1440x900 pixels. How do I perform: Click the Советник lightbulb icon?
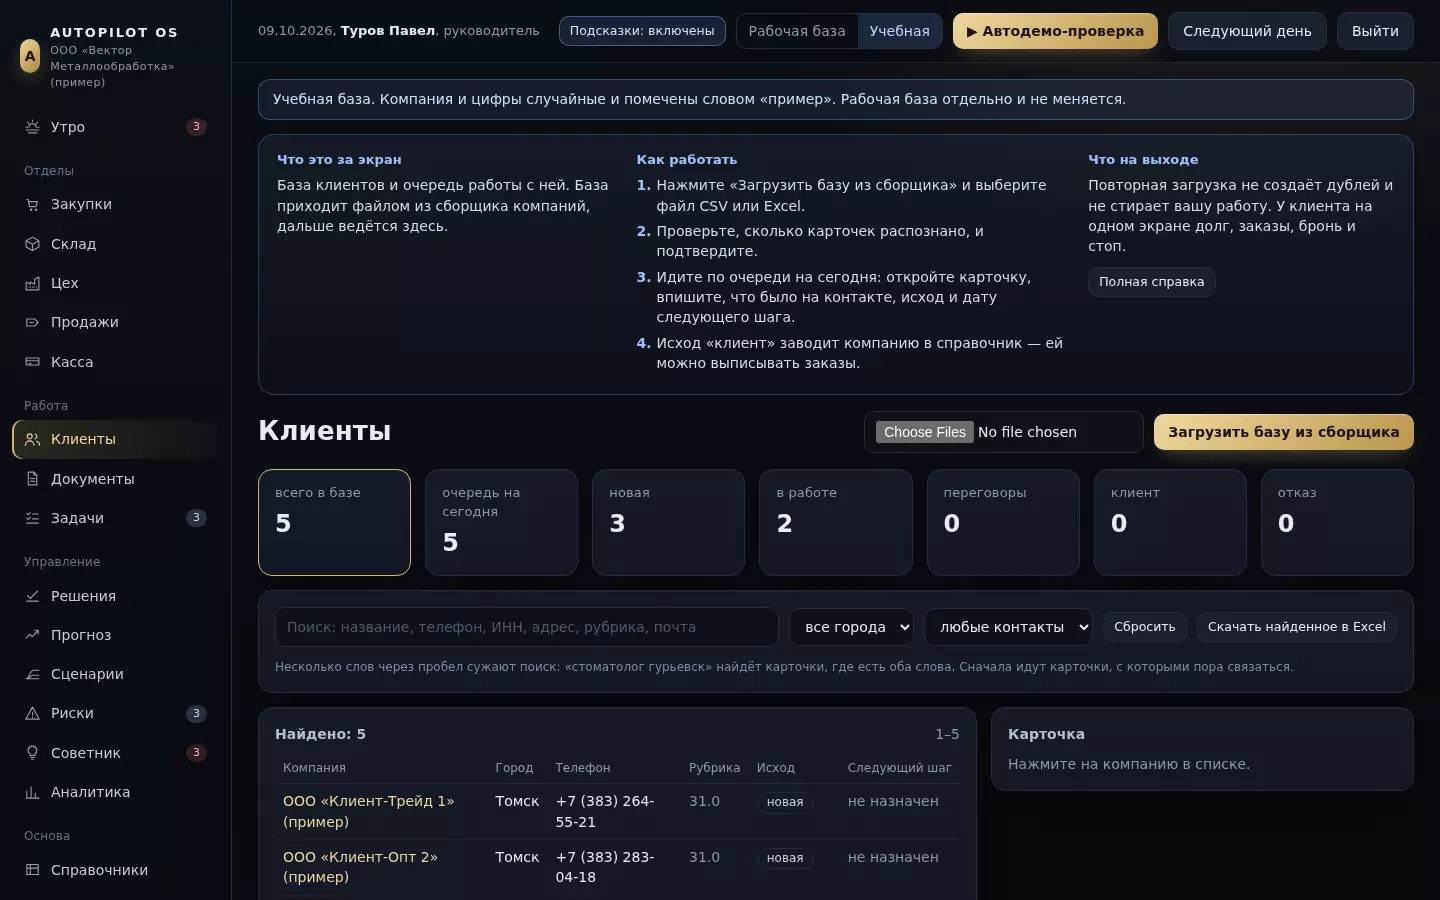tap(32, 753)
